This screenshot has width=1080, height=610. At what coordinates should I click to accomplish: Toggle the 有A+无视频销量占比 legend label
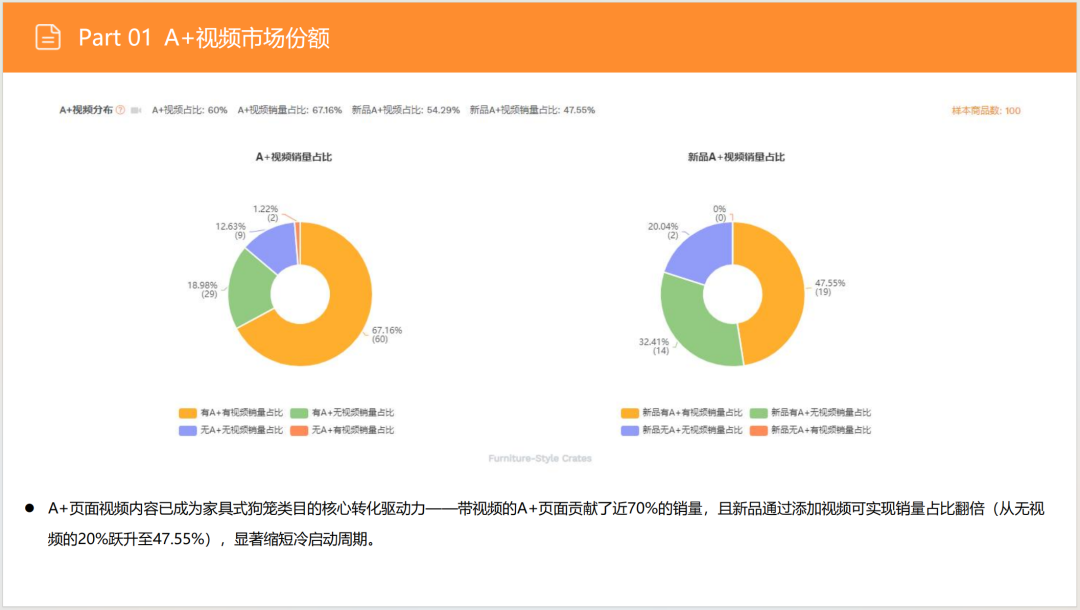click(353, 413)
